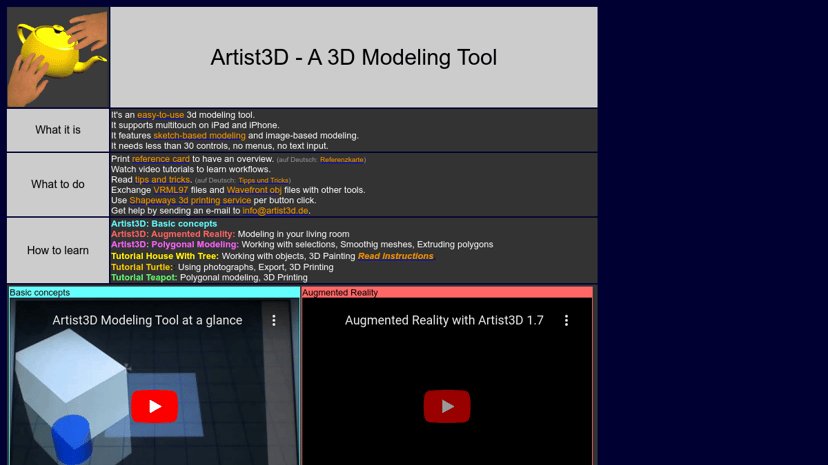The width and height of the screenshot is (828, 465).
Task: Visit Shapeways 3d printing service link
Action: [x=190, y=200]
